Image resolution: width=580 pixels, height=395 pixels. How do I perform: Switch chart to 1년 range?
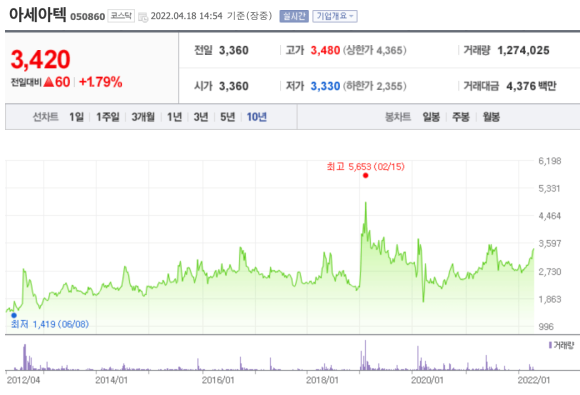click(x=174, y=117)
